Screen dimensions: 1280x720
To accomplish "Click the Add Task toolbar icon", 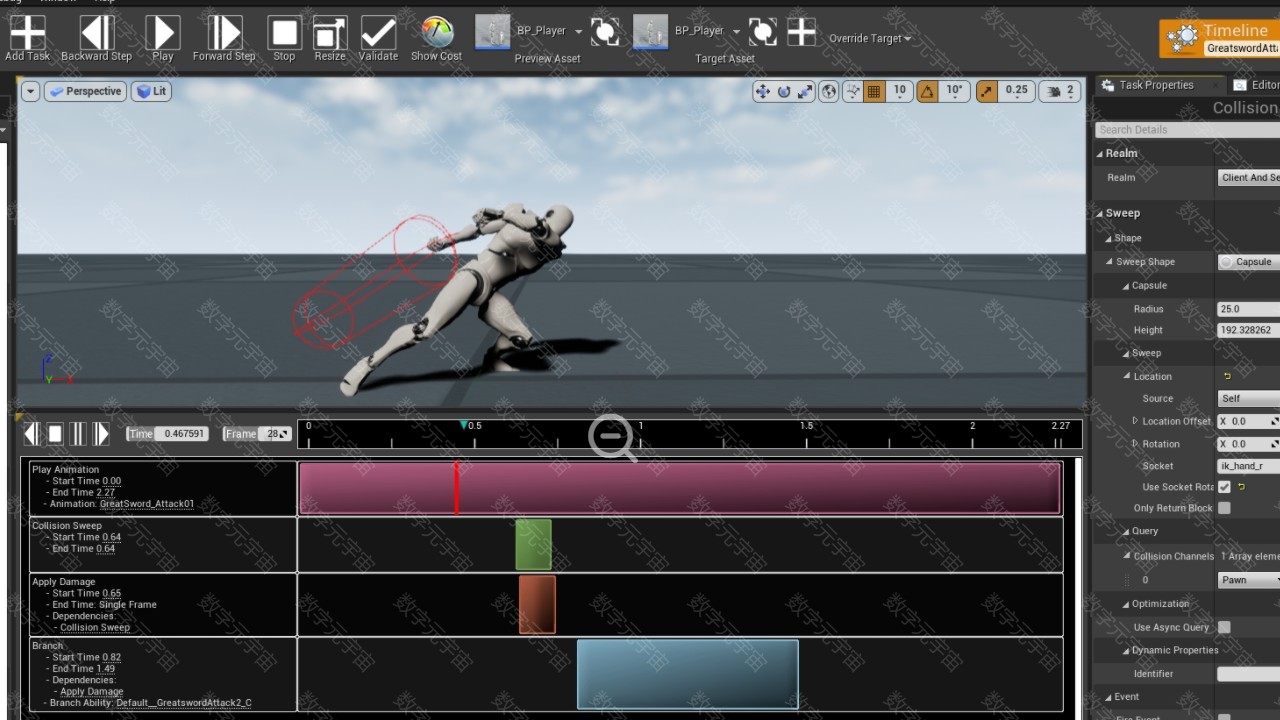I will (27, 36).
